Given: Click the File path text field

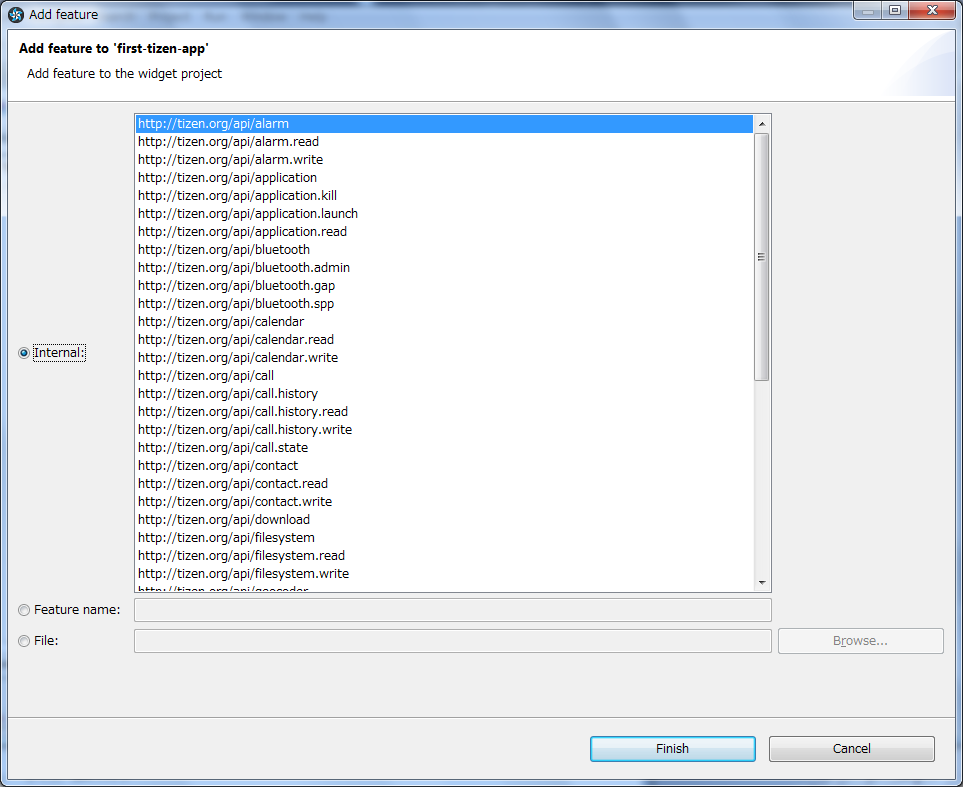Looking at the screenshot, I should [x=453, y=641].
